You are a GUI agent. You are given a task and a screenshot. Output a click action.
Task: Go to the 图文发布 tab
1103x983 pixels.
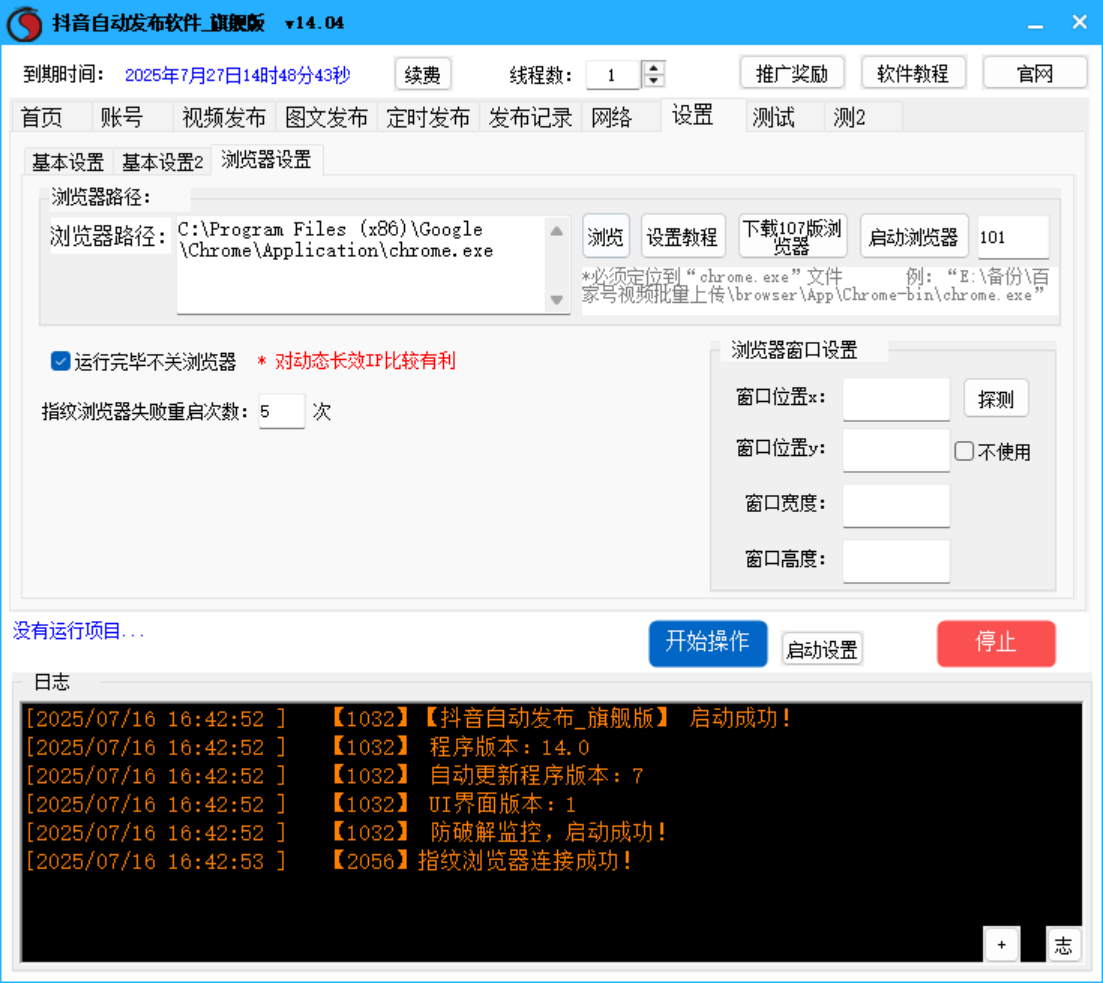326,118
